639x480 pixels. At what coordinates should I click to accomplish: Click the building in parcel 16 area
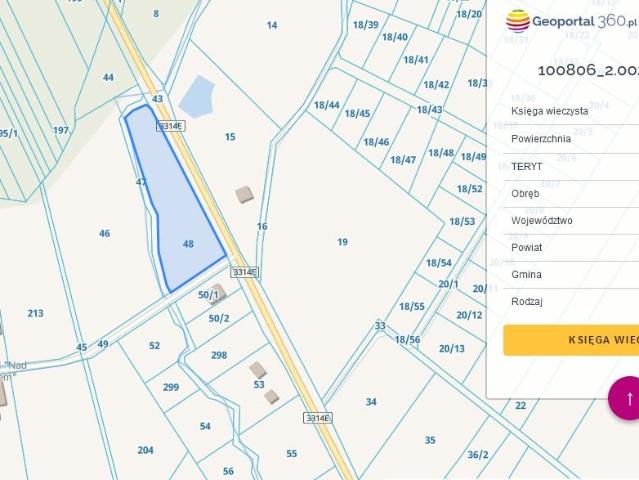(245, 194)
